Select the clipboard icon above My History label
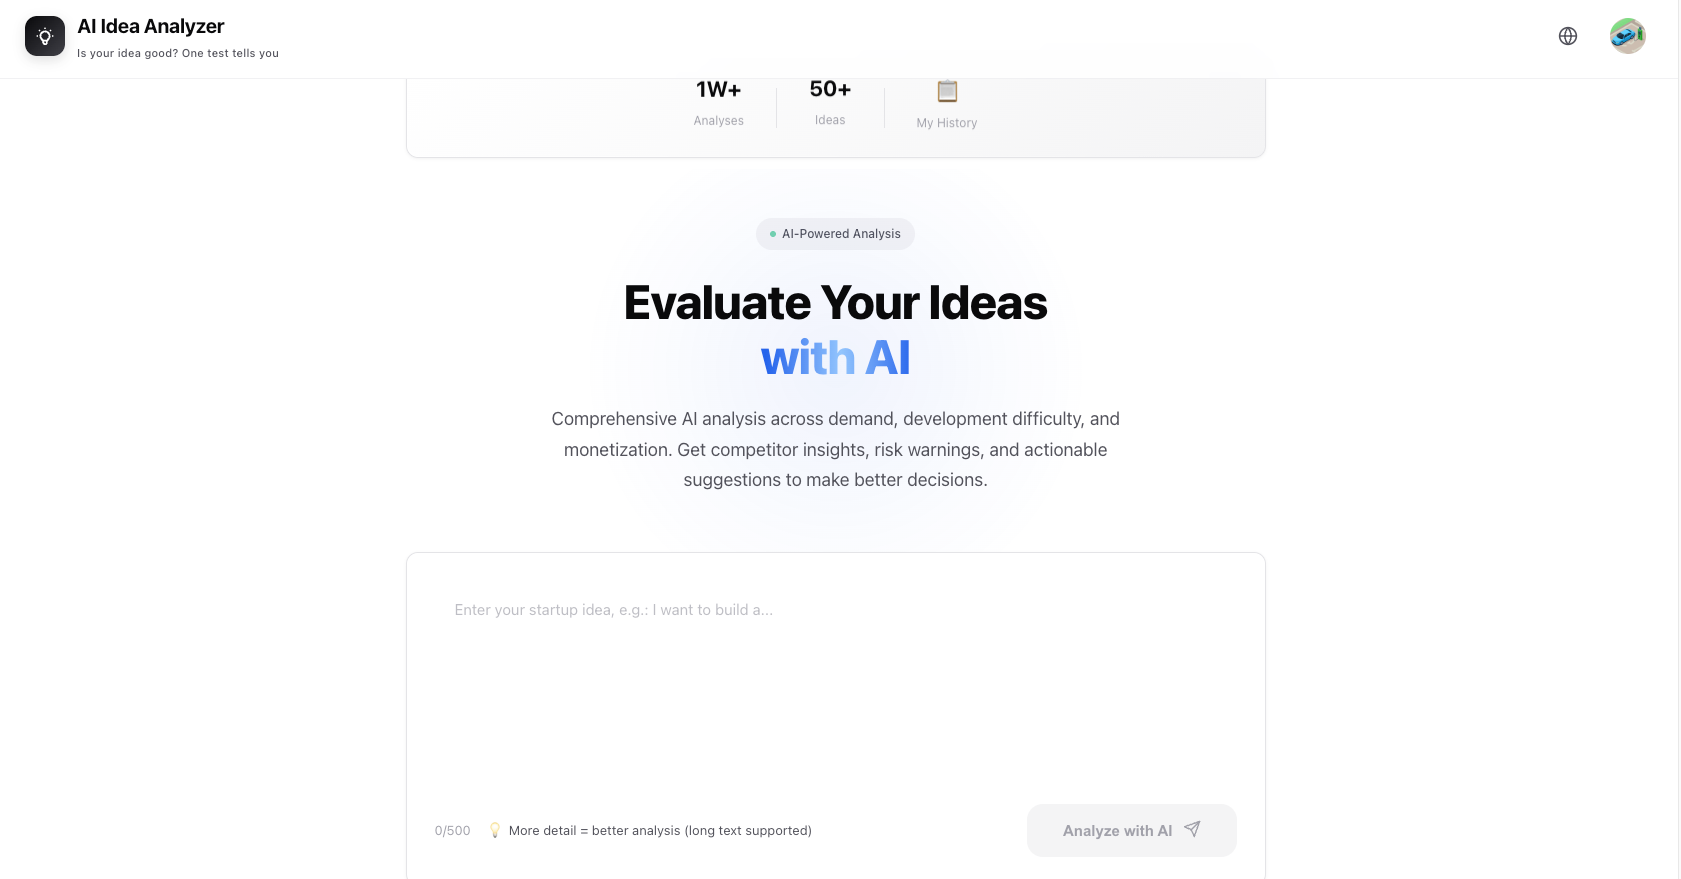Screen dimensions: 1681x879 pyautogui.click(x=946, y=91)
